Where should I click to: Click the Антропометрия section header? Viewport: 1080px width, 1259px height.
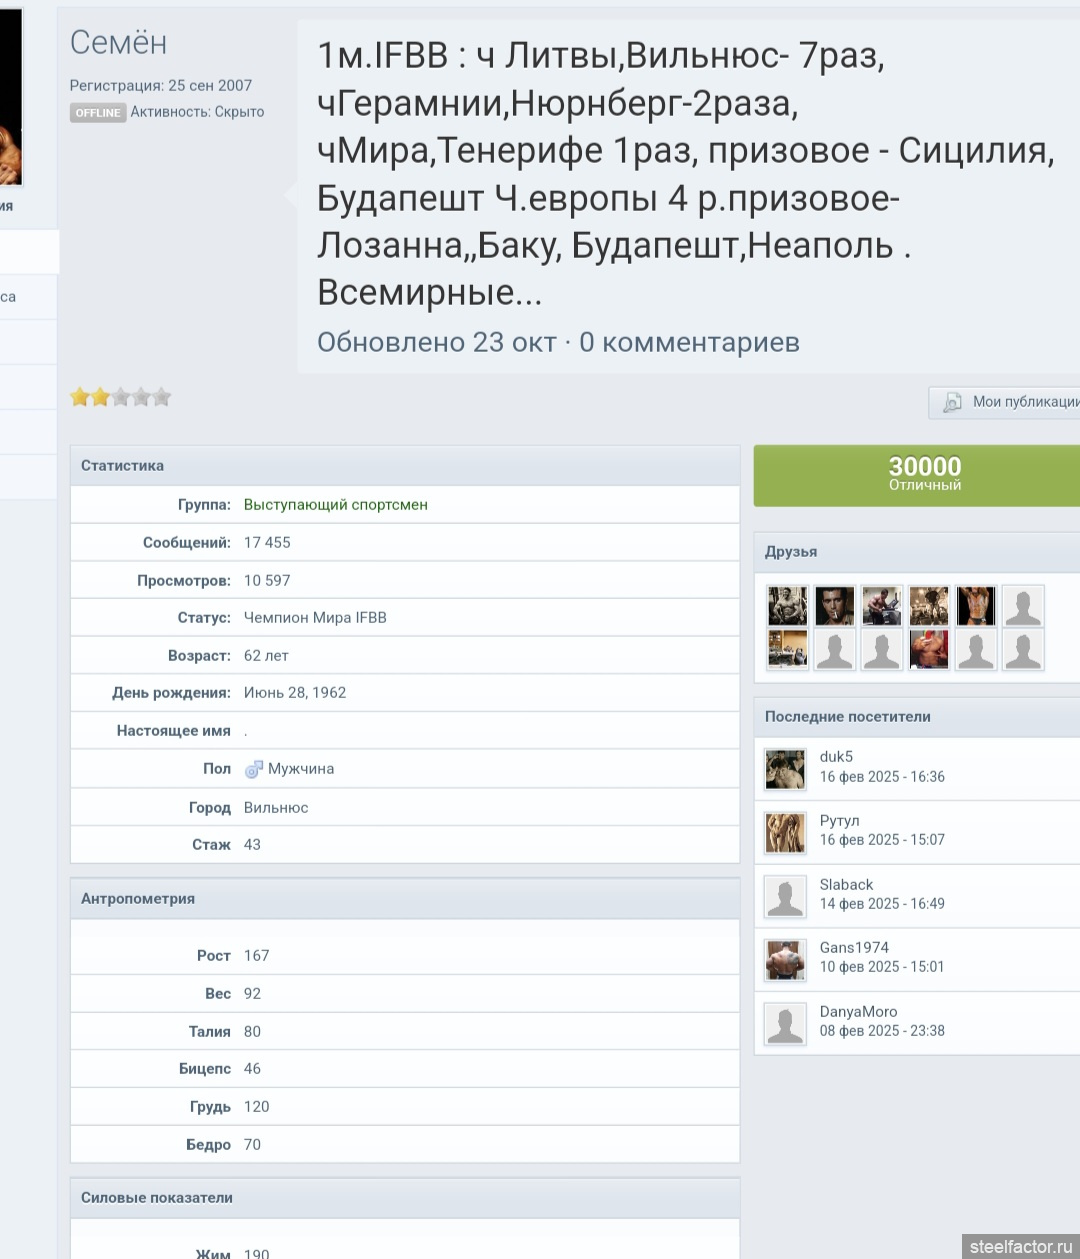coord(405,899)
